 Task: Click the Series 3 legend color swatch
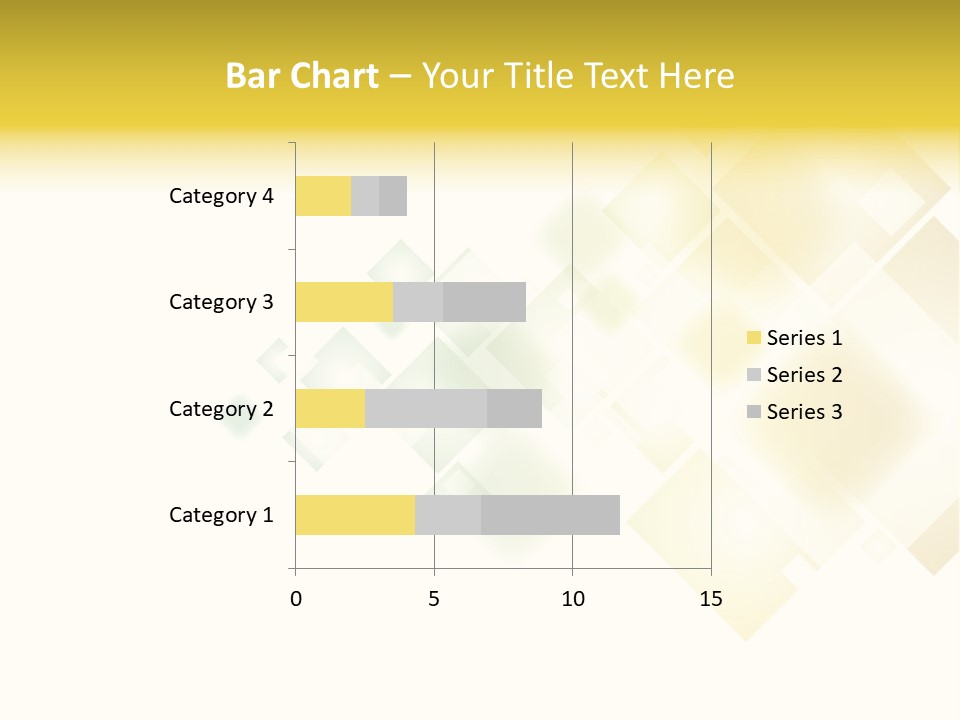click(x=754, y=412)
